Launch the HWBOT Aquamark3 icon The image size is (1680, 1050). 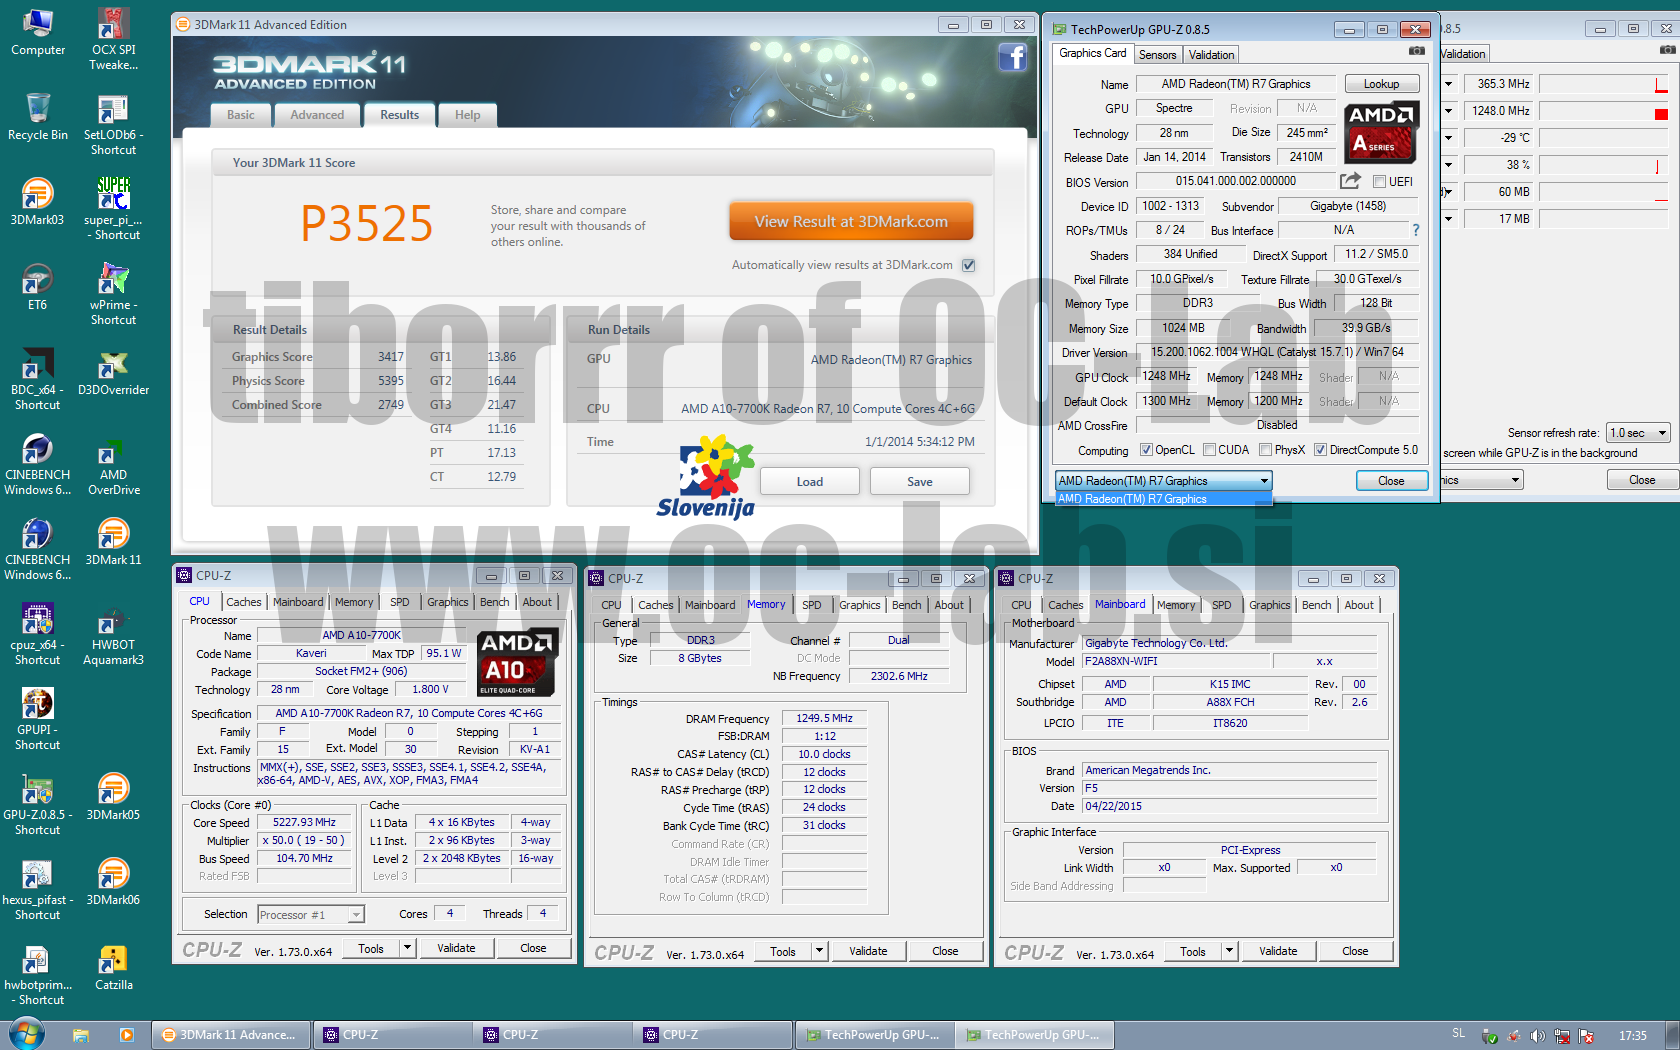(x=113, y=635)
